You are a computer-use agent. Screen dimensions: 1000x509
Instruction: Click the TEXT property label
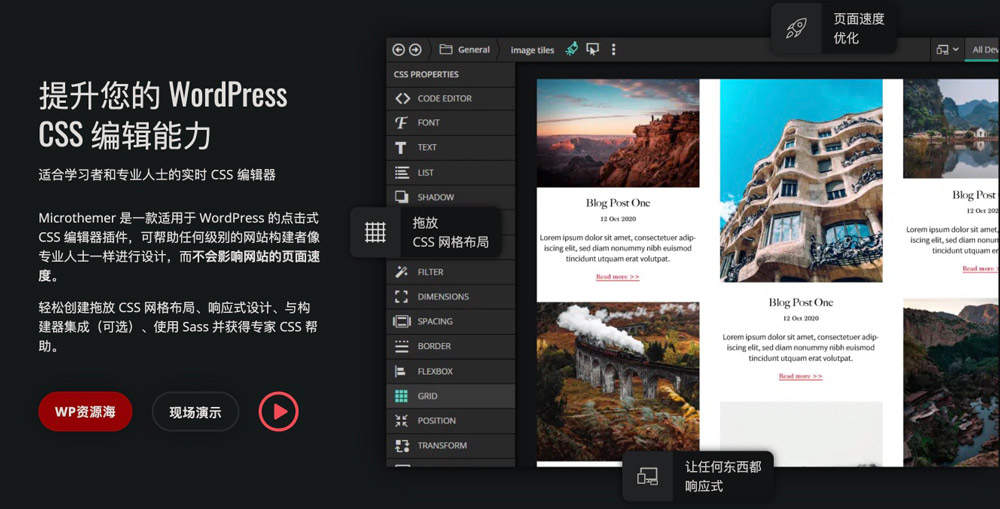coord(427,147)
